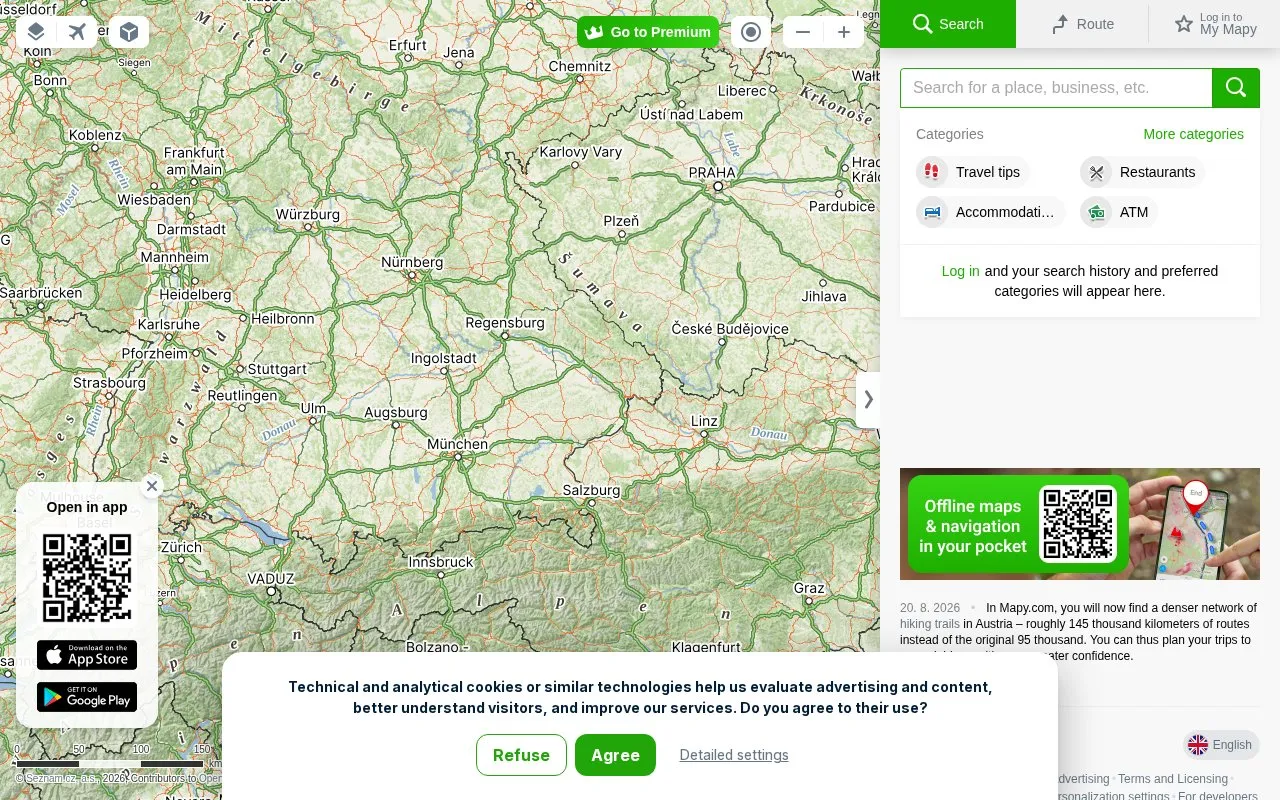
Task: Click the Praha city label on map
Action: 712,173
